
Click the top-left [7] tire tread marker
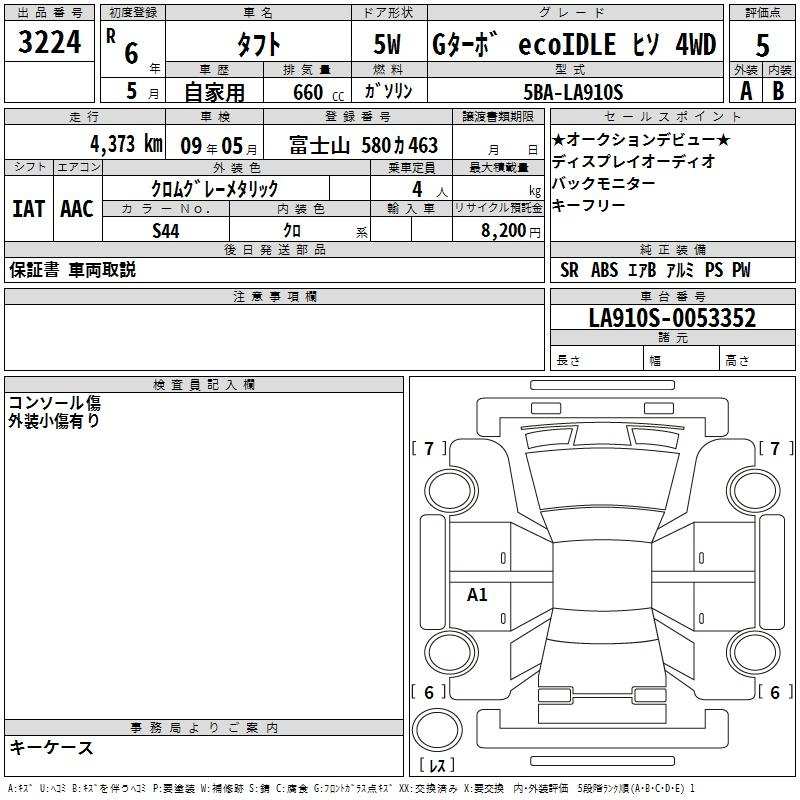(x=429, y=449)
